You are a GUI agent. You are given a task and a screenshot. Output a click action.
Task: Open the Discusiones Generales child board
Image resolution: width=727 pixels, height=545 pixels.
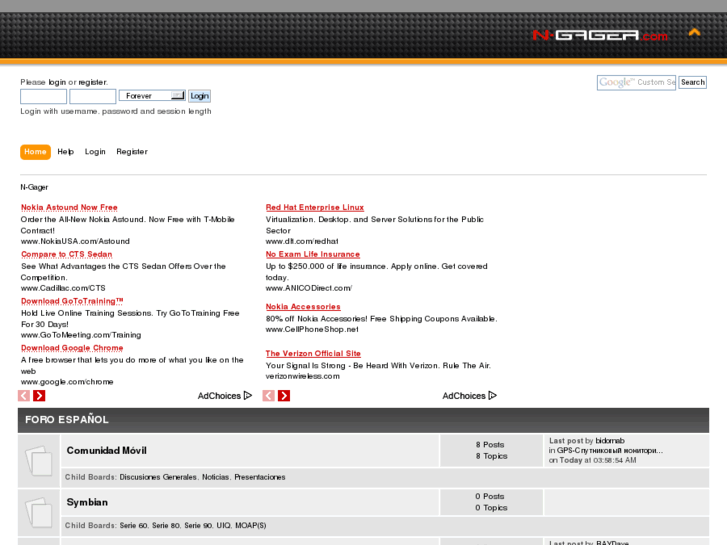tap(158, 477)
